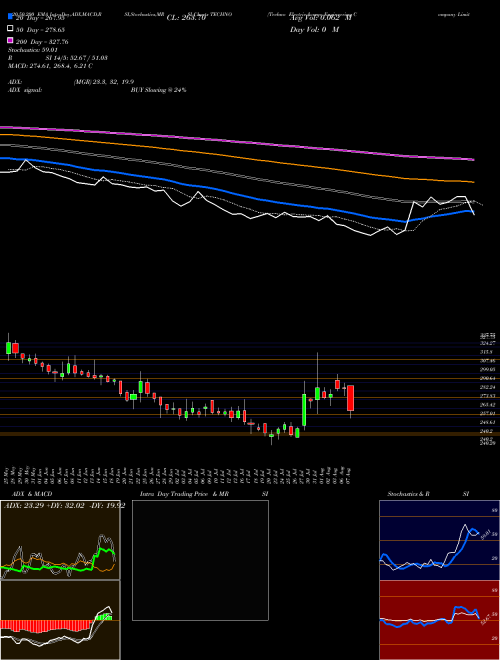Click the red RSI indicator panel

coord(439,620)
